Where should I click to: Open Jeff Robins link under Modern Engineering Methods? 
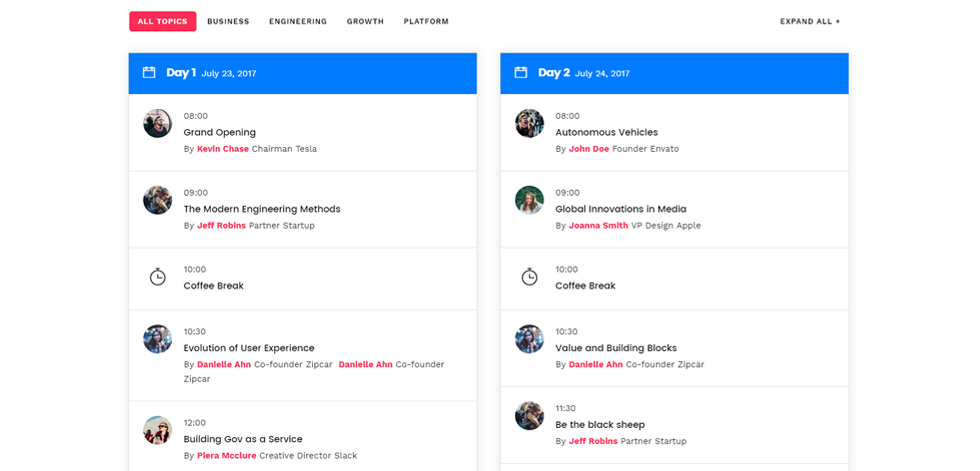(x=221, y=226)
